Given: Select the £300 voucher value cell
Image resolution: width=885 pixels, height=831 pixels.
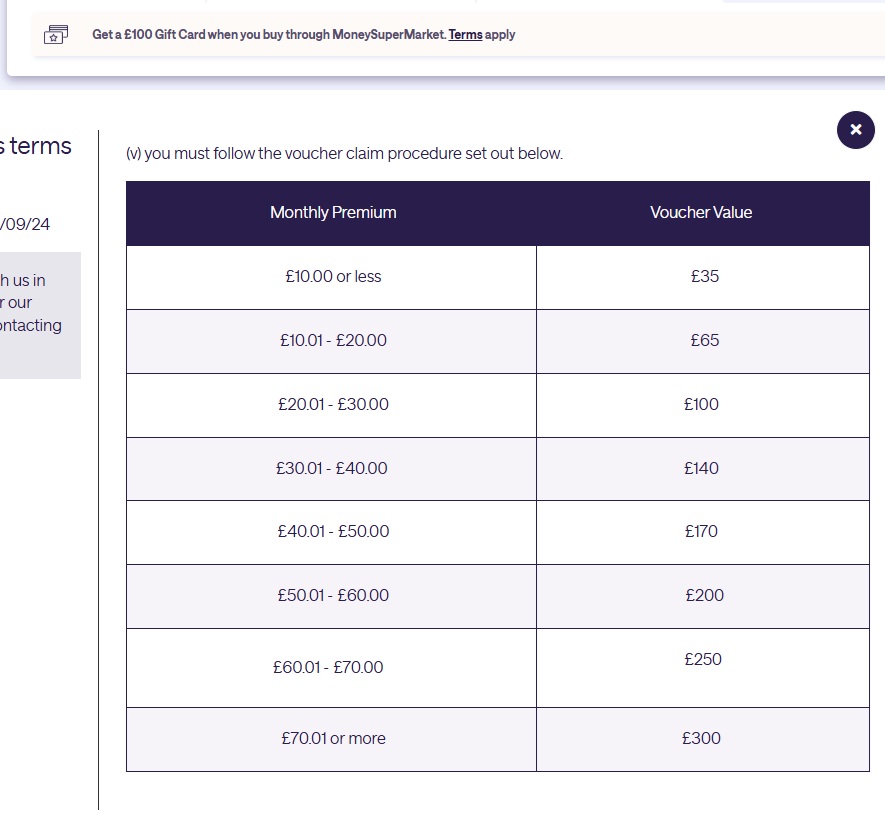Looking at the screenshot, I should coord(701,739).
